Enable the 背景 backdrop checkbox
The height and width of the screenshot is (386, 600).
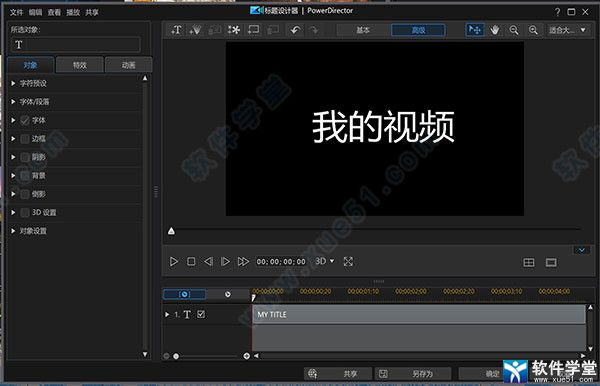pyautogui.click(x=25, y=176)
